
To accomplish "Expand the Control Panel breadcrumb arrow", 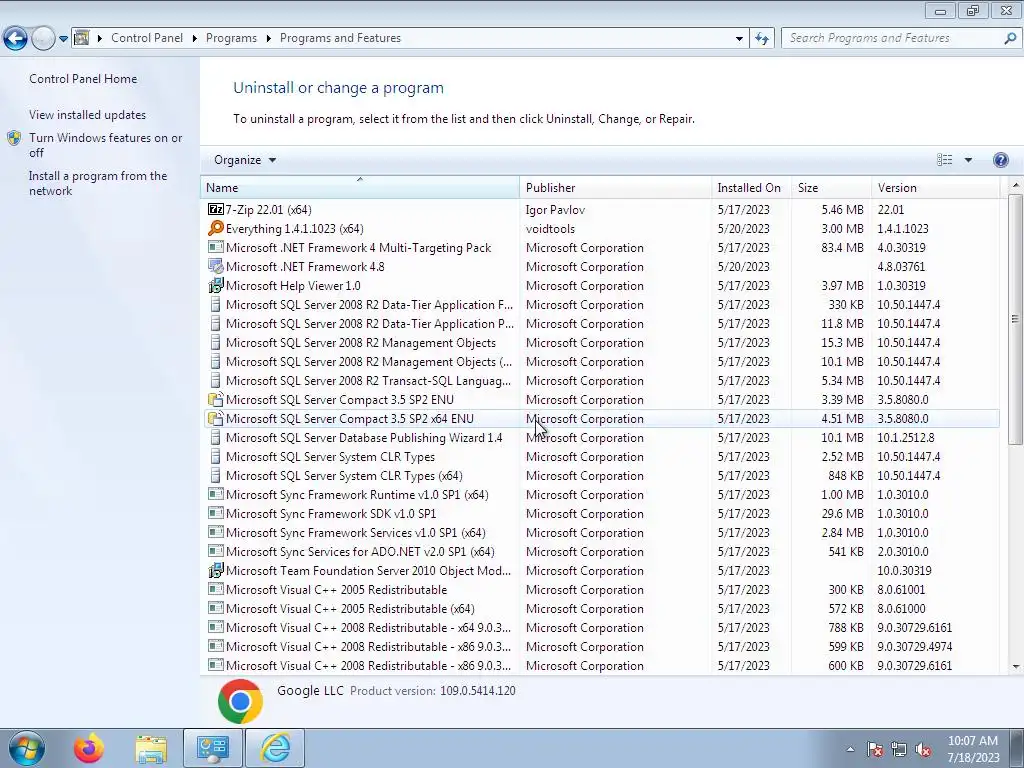I will [x=195, y=39].
